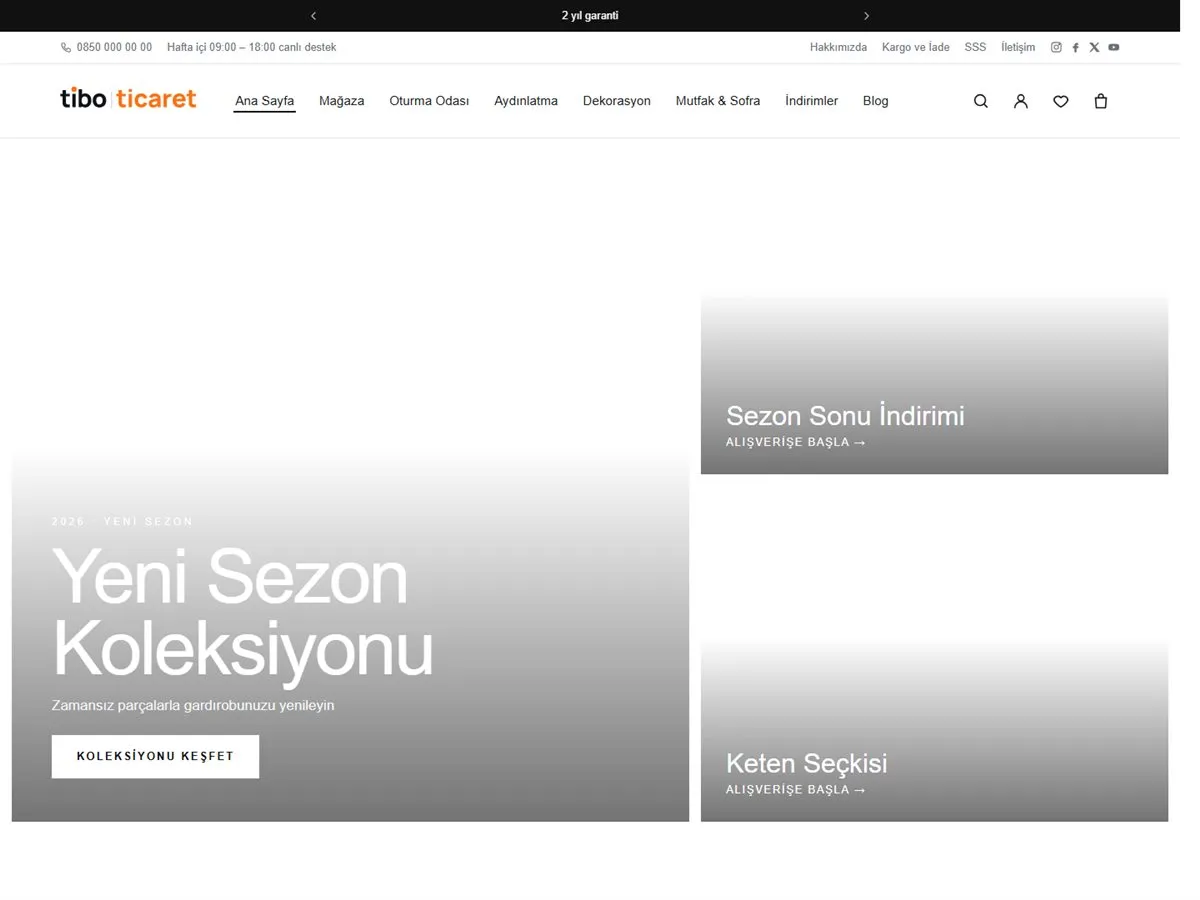
Task: Show the next announcement bar message
Action: point(866,16)
